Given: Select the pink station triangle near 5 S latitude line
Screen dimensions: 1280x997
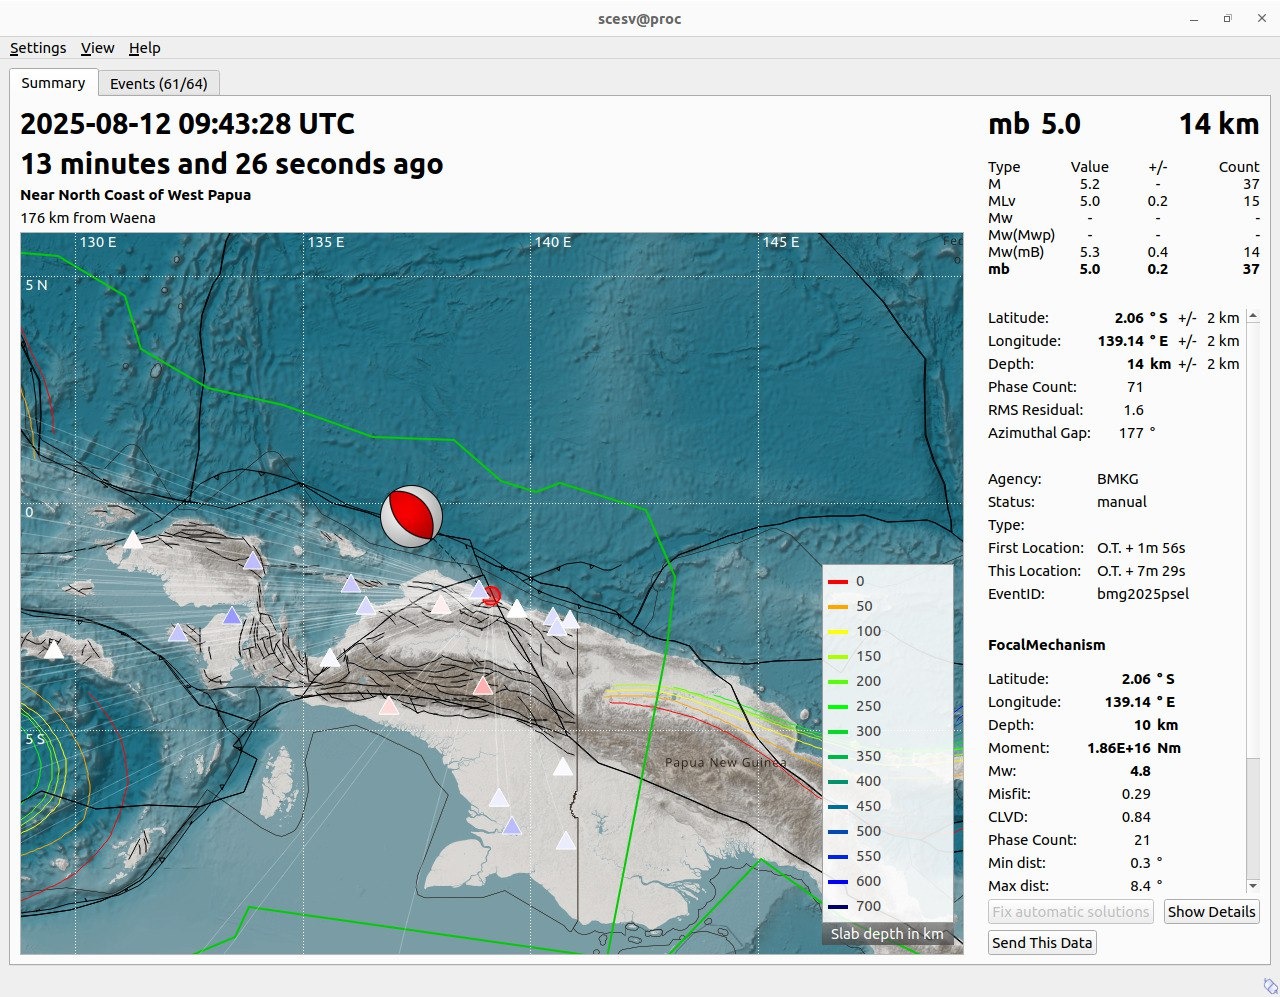Looking at the screenshot, I should coord(389,706).
